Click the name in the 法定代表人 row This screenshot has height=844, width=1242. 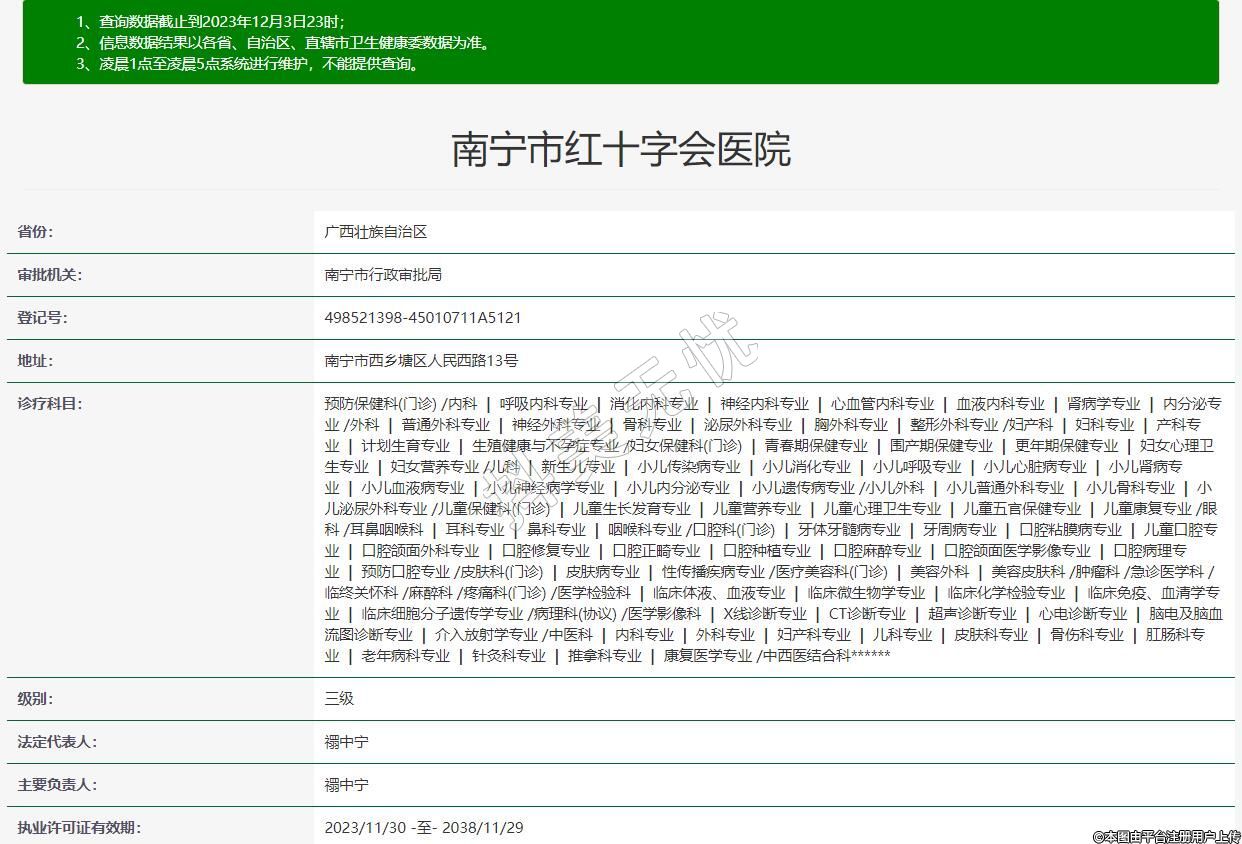tap(346, 742)
